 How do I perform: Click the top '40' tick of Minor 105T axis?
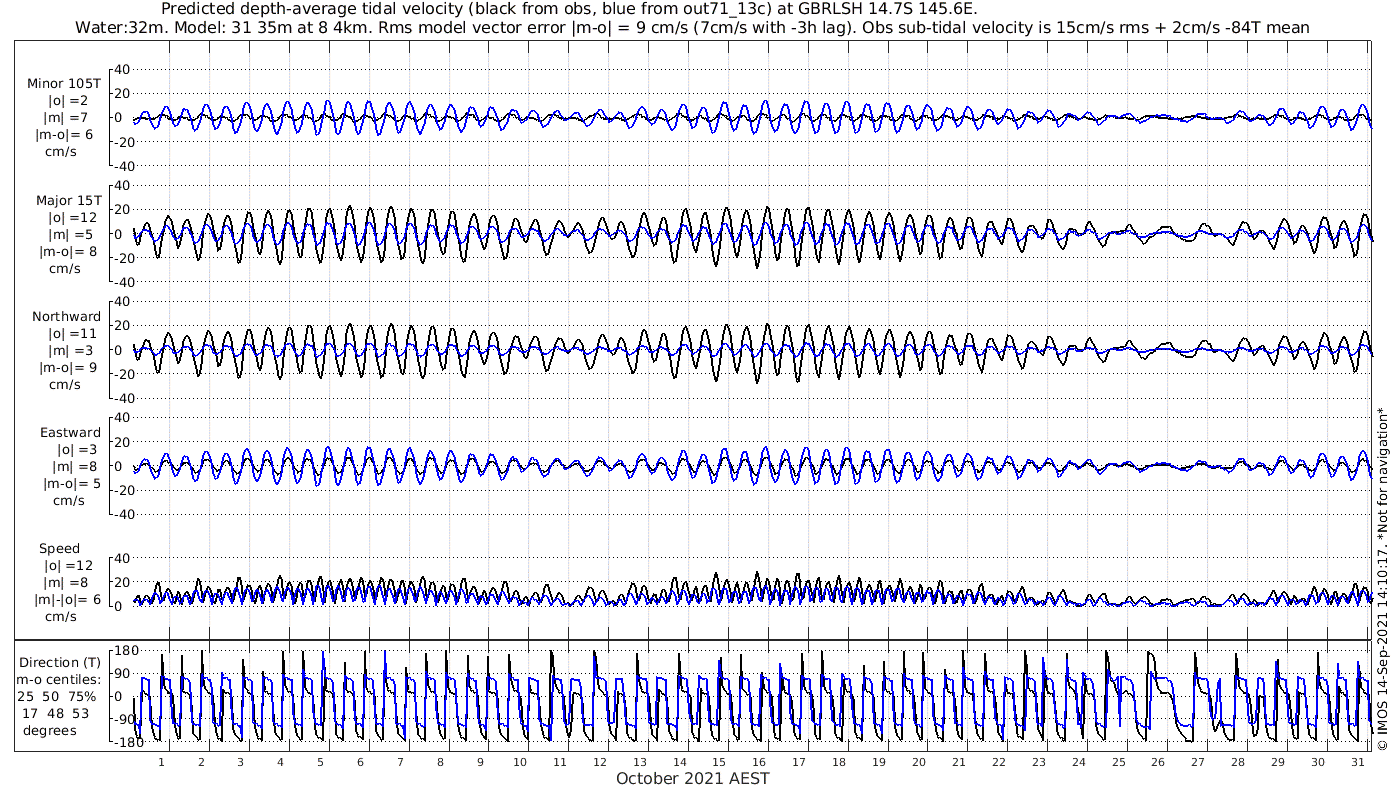coord(123,69)
